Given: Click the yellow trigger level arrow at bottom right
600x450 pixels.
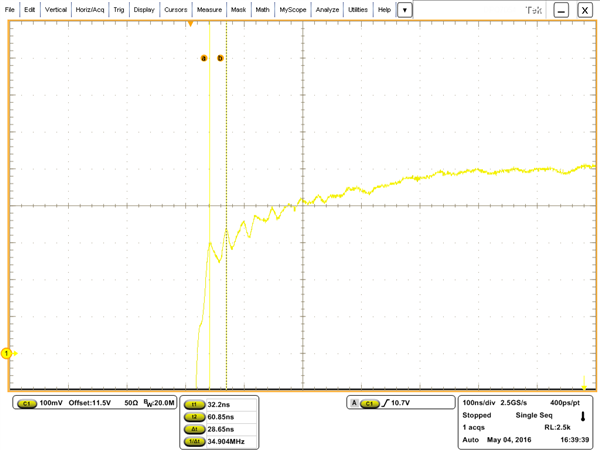Looking at the screenshot, I should (584, 383).
